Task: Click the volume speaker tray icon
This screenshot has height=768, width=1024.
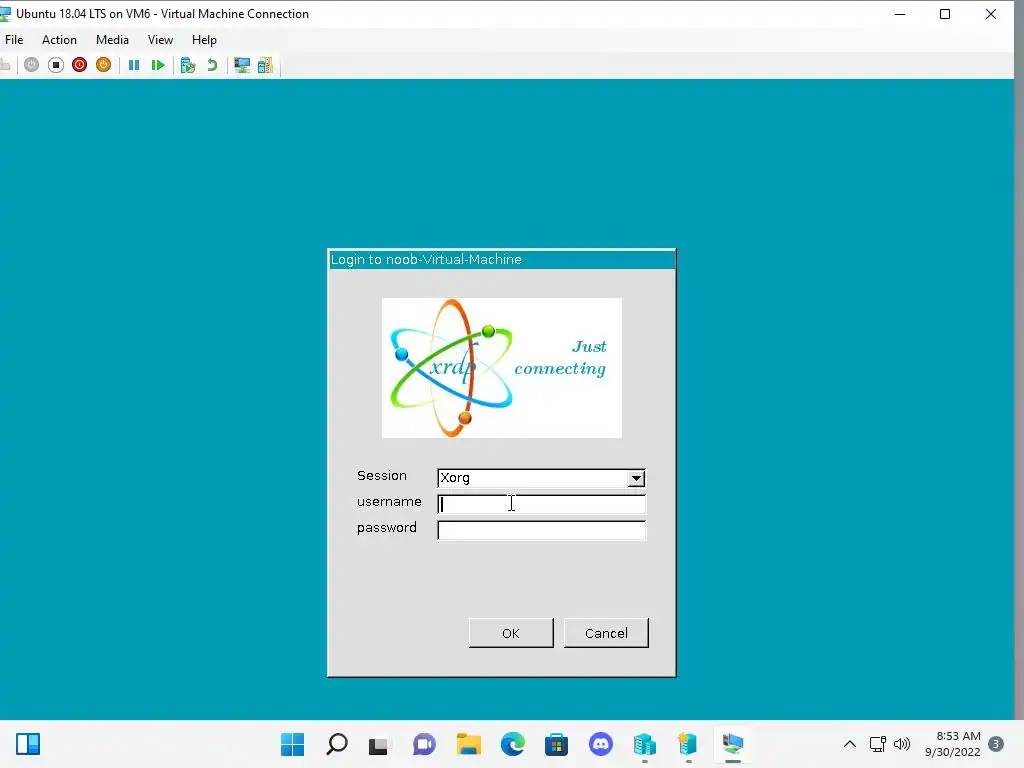Action: point(902,744)
